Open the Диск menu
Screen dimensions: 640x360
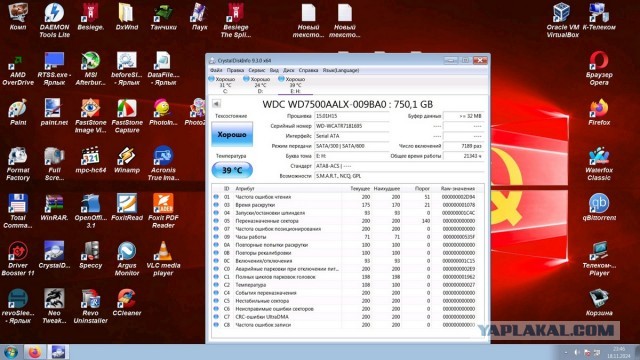[289, 70]
